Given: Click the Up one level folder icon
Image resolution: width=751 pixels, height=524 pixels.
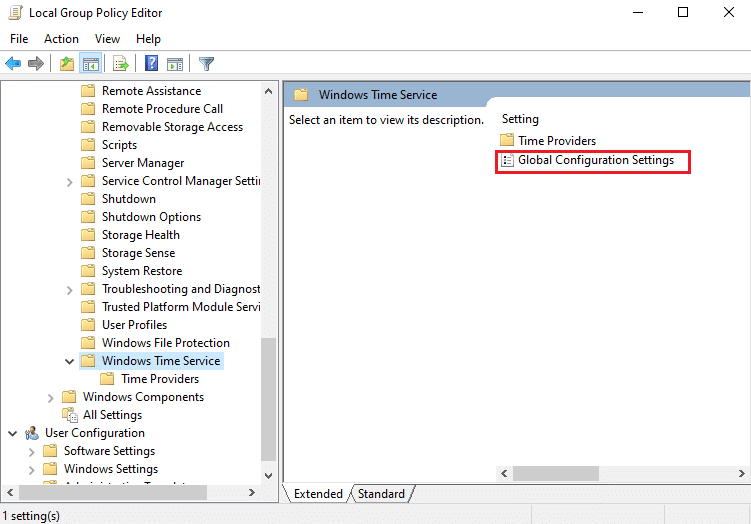Looking at the screenshot, I should tap(67, 64).
